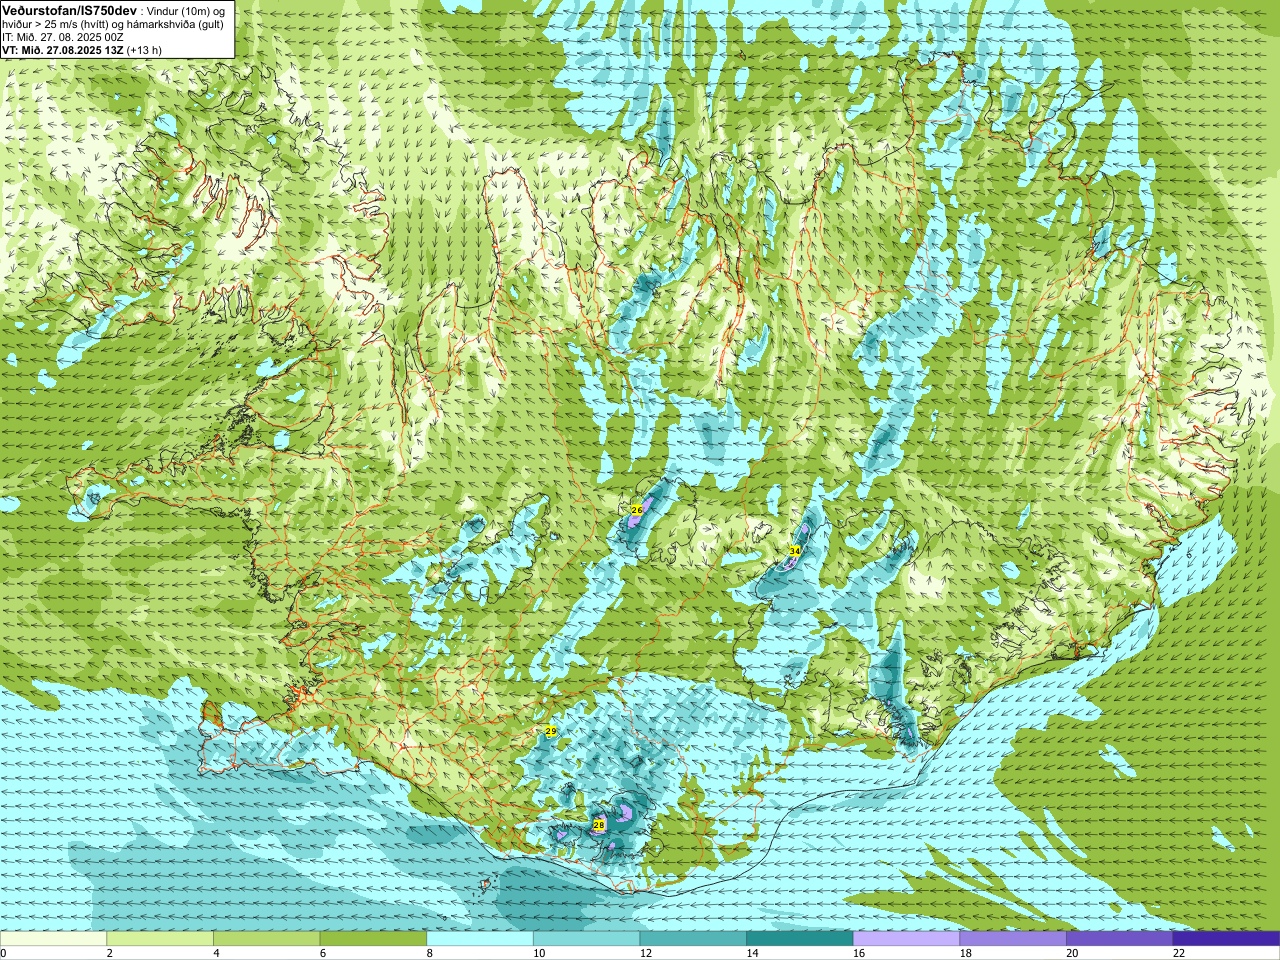
Task: Click the yellow gust label 34
Action: pyautogui.click(x=795, y=551)
